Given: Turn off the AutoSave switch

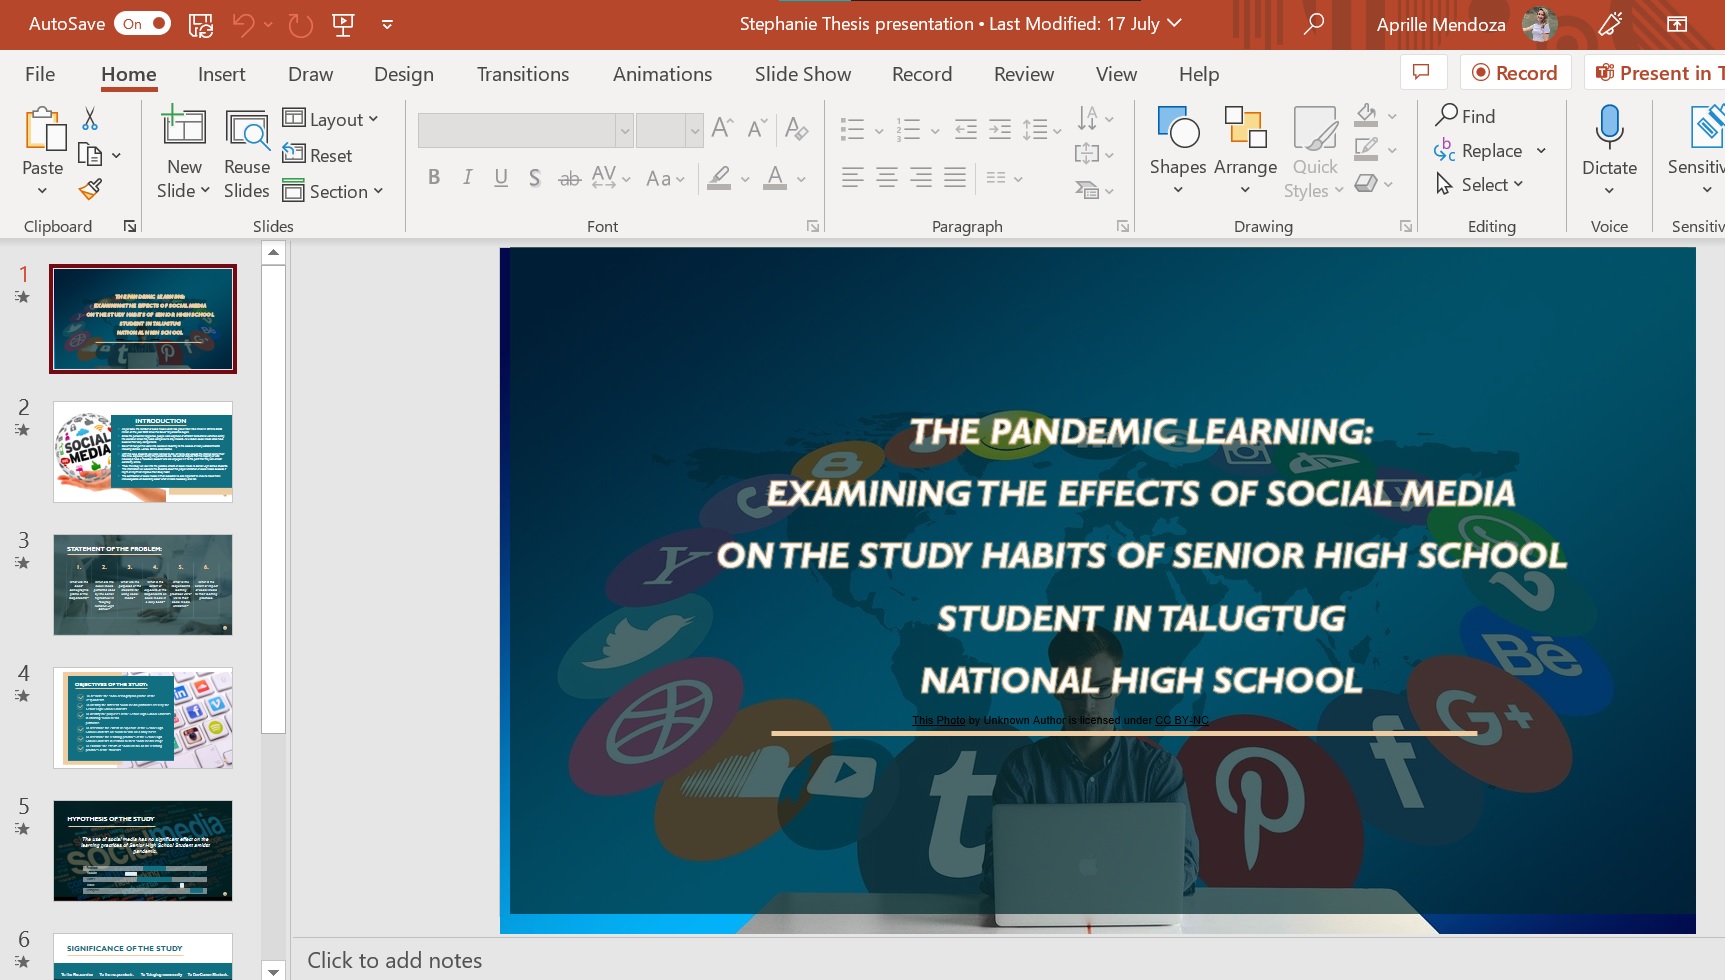Looking at the screenshot, I should click(143, 24).
